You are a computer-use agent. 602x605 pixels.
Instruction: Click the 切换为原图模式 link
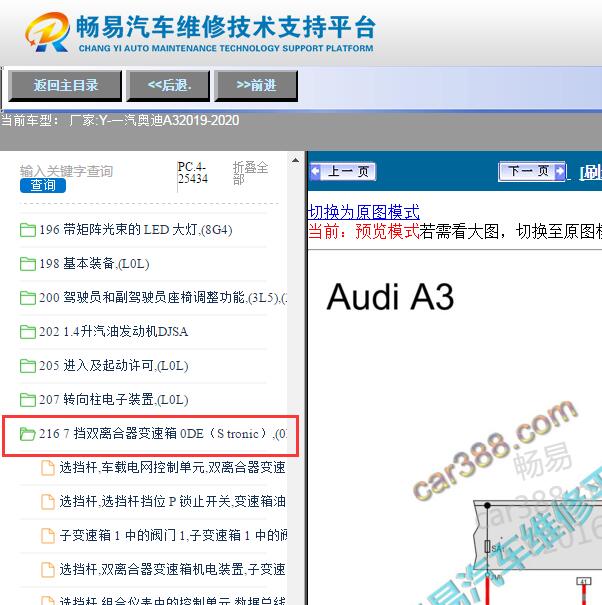(364, 212)
